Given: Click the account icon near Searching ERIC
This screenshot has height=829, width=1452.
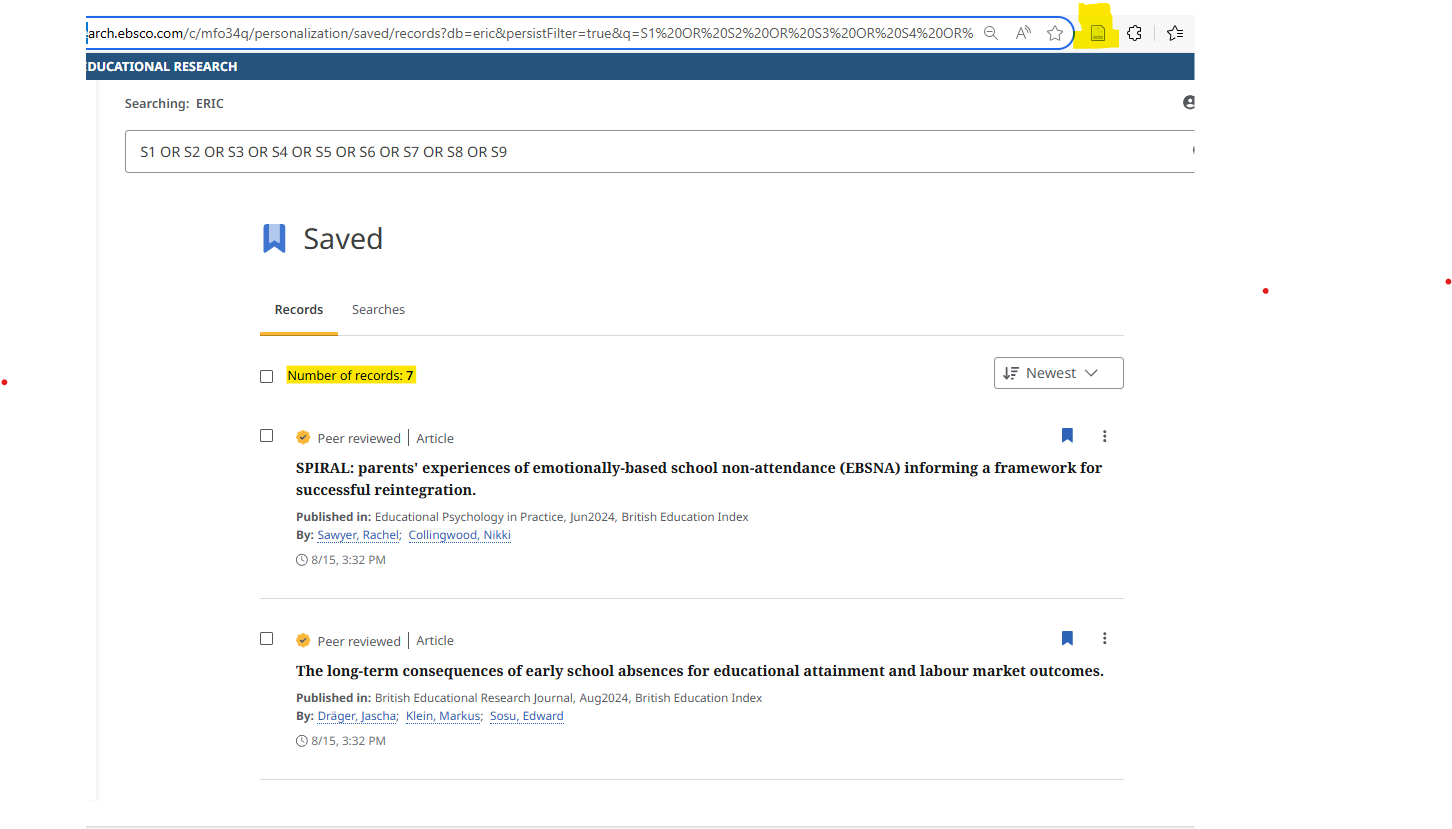Looking at the screenshot, I should [1189, 102].
